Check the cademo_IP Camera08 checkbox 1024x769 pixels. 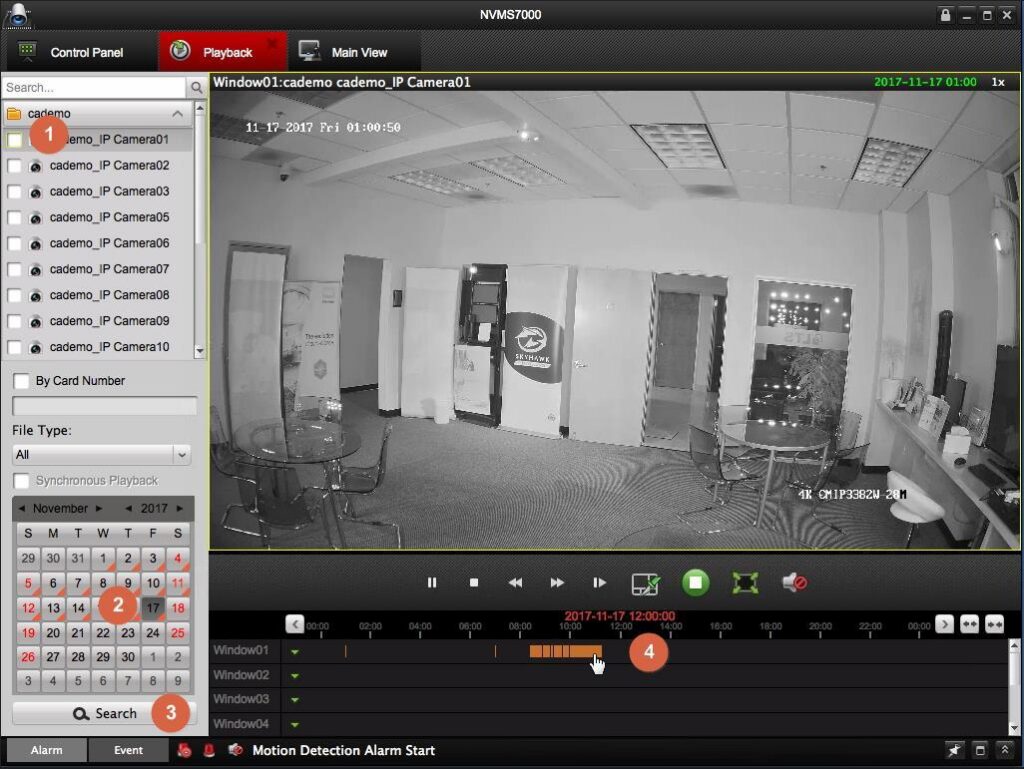(x=14, y=295)
